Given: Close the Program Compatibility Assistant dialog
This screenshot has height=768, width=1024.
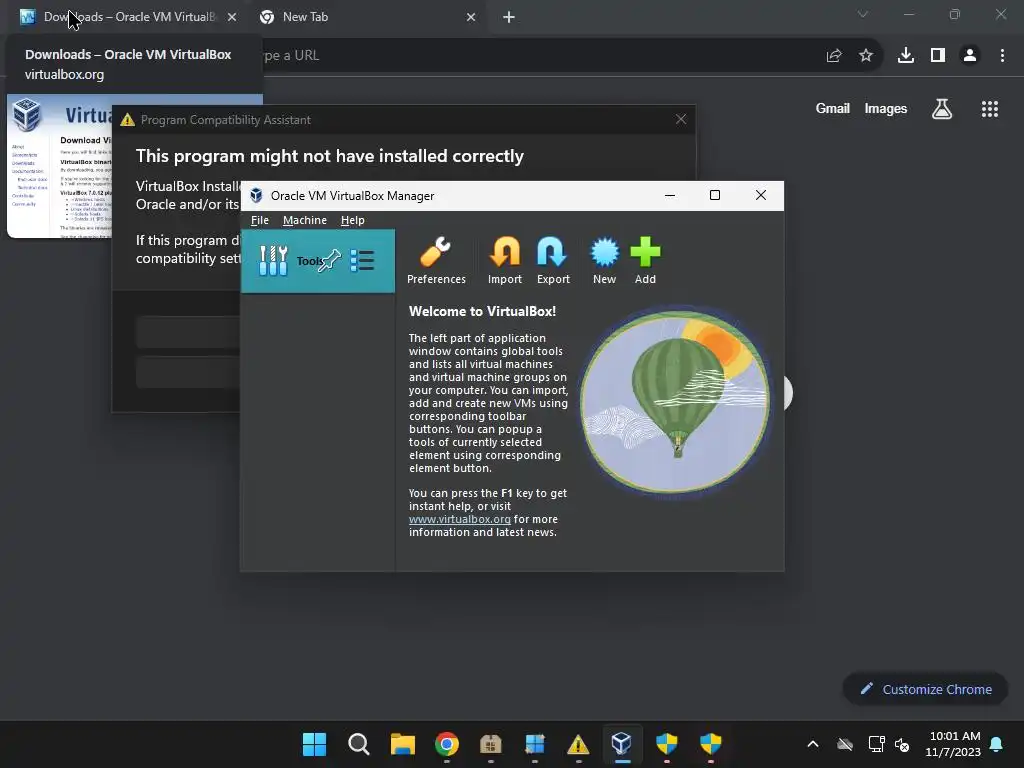Looking at the screenshot, I should 681,119.
